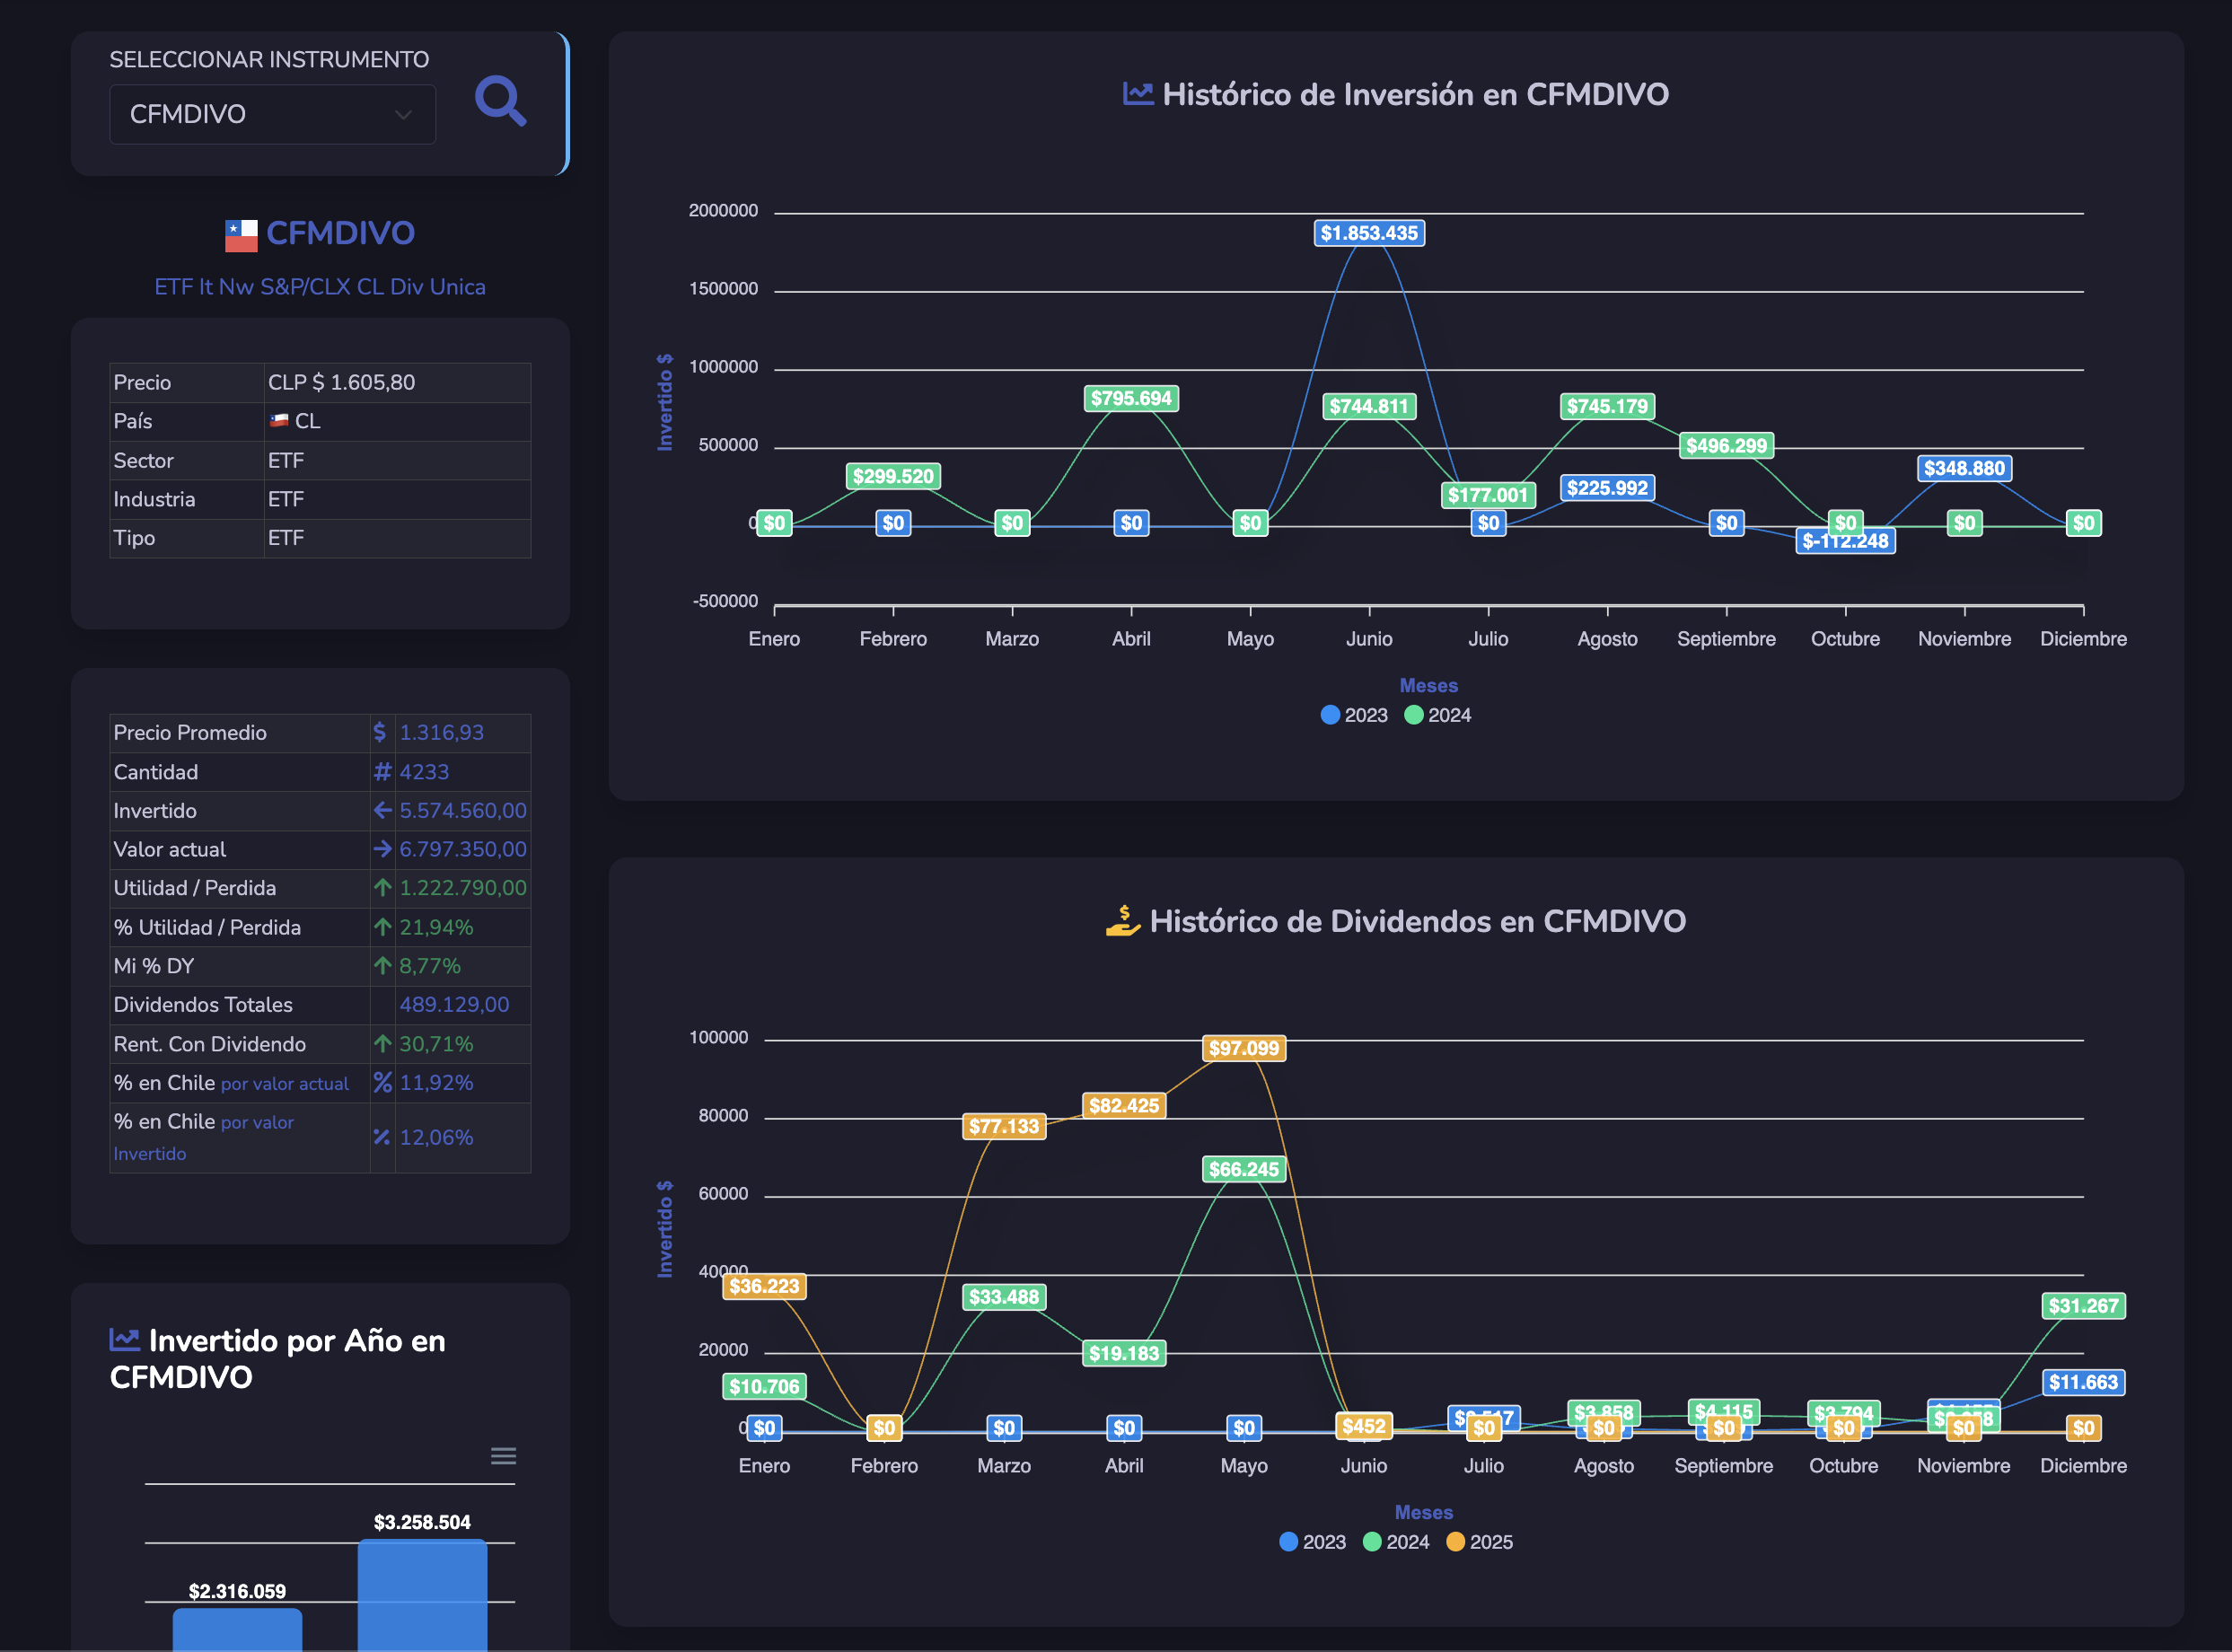Click the ETF It Nw S&P/CLX CL Div Unica link
2232x1652 pixels.
coord(320,287)
